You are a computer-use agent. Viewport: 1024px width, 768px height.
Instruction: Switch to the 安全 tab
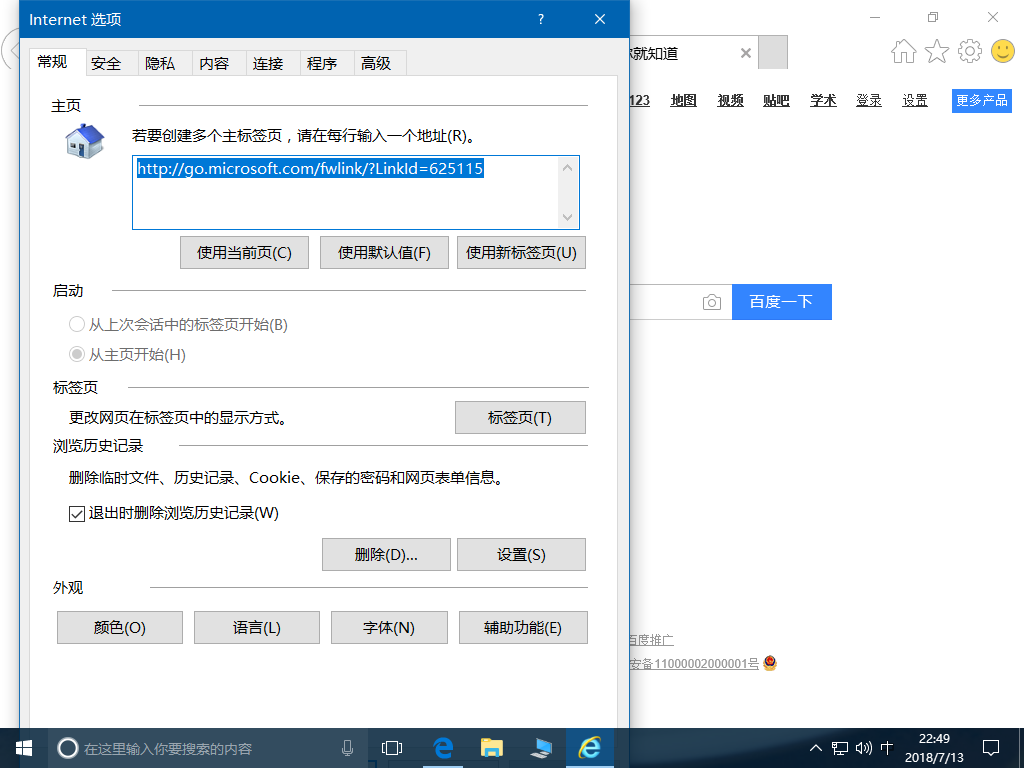106,63
